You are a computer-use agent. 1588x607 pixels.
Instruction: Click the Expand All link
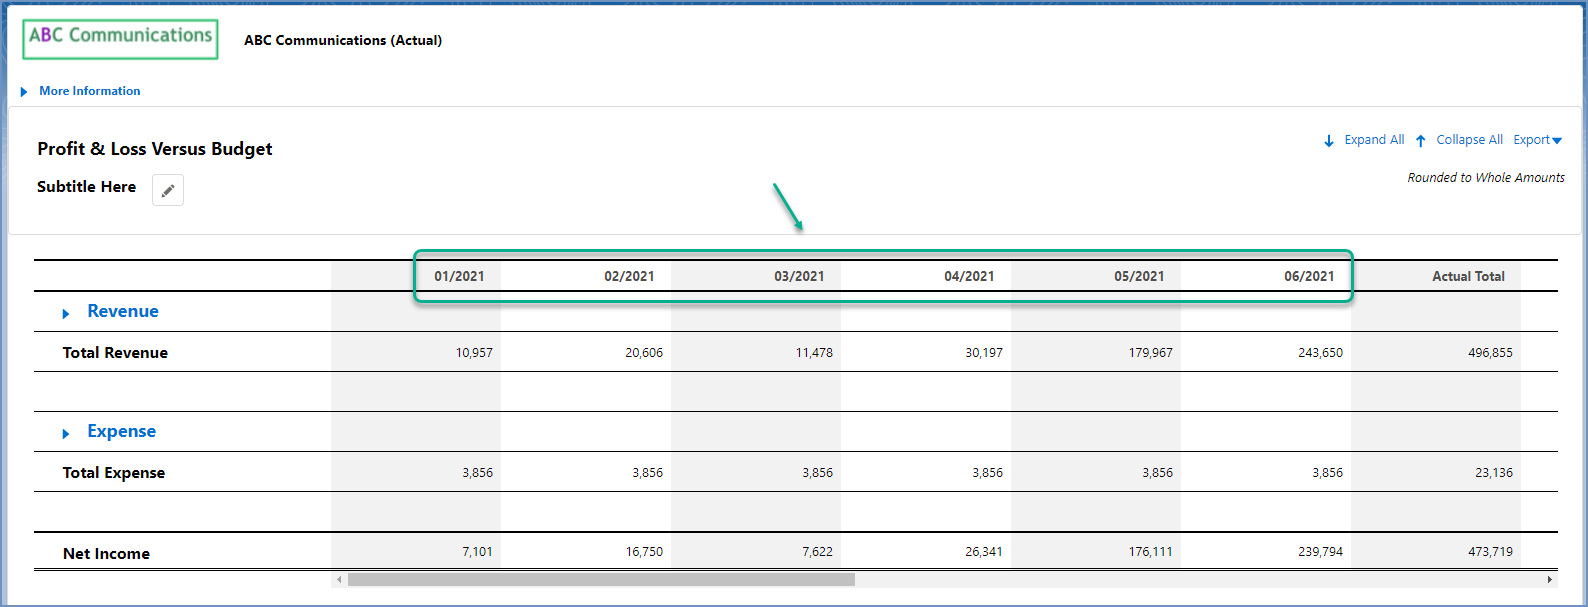pos(1374,140)
